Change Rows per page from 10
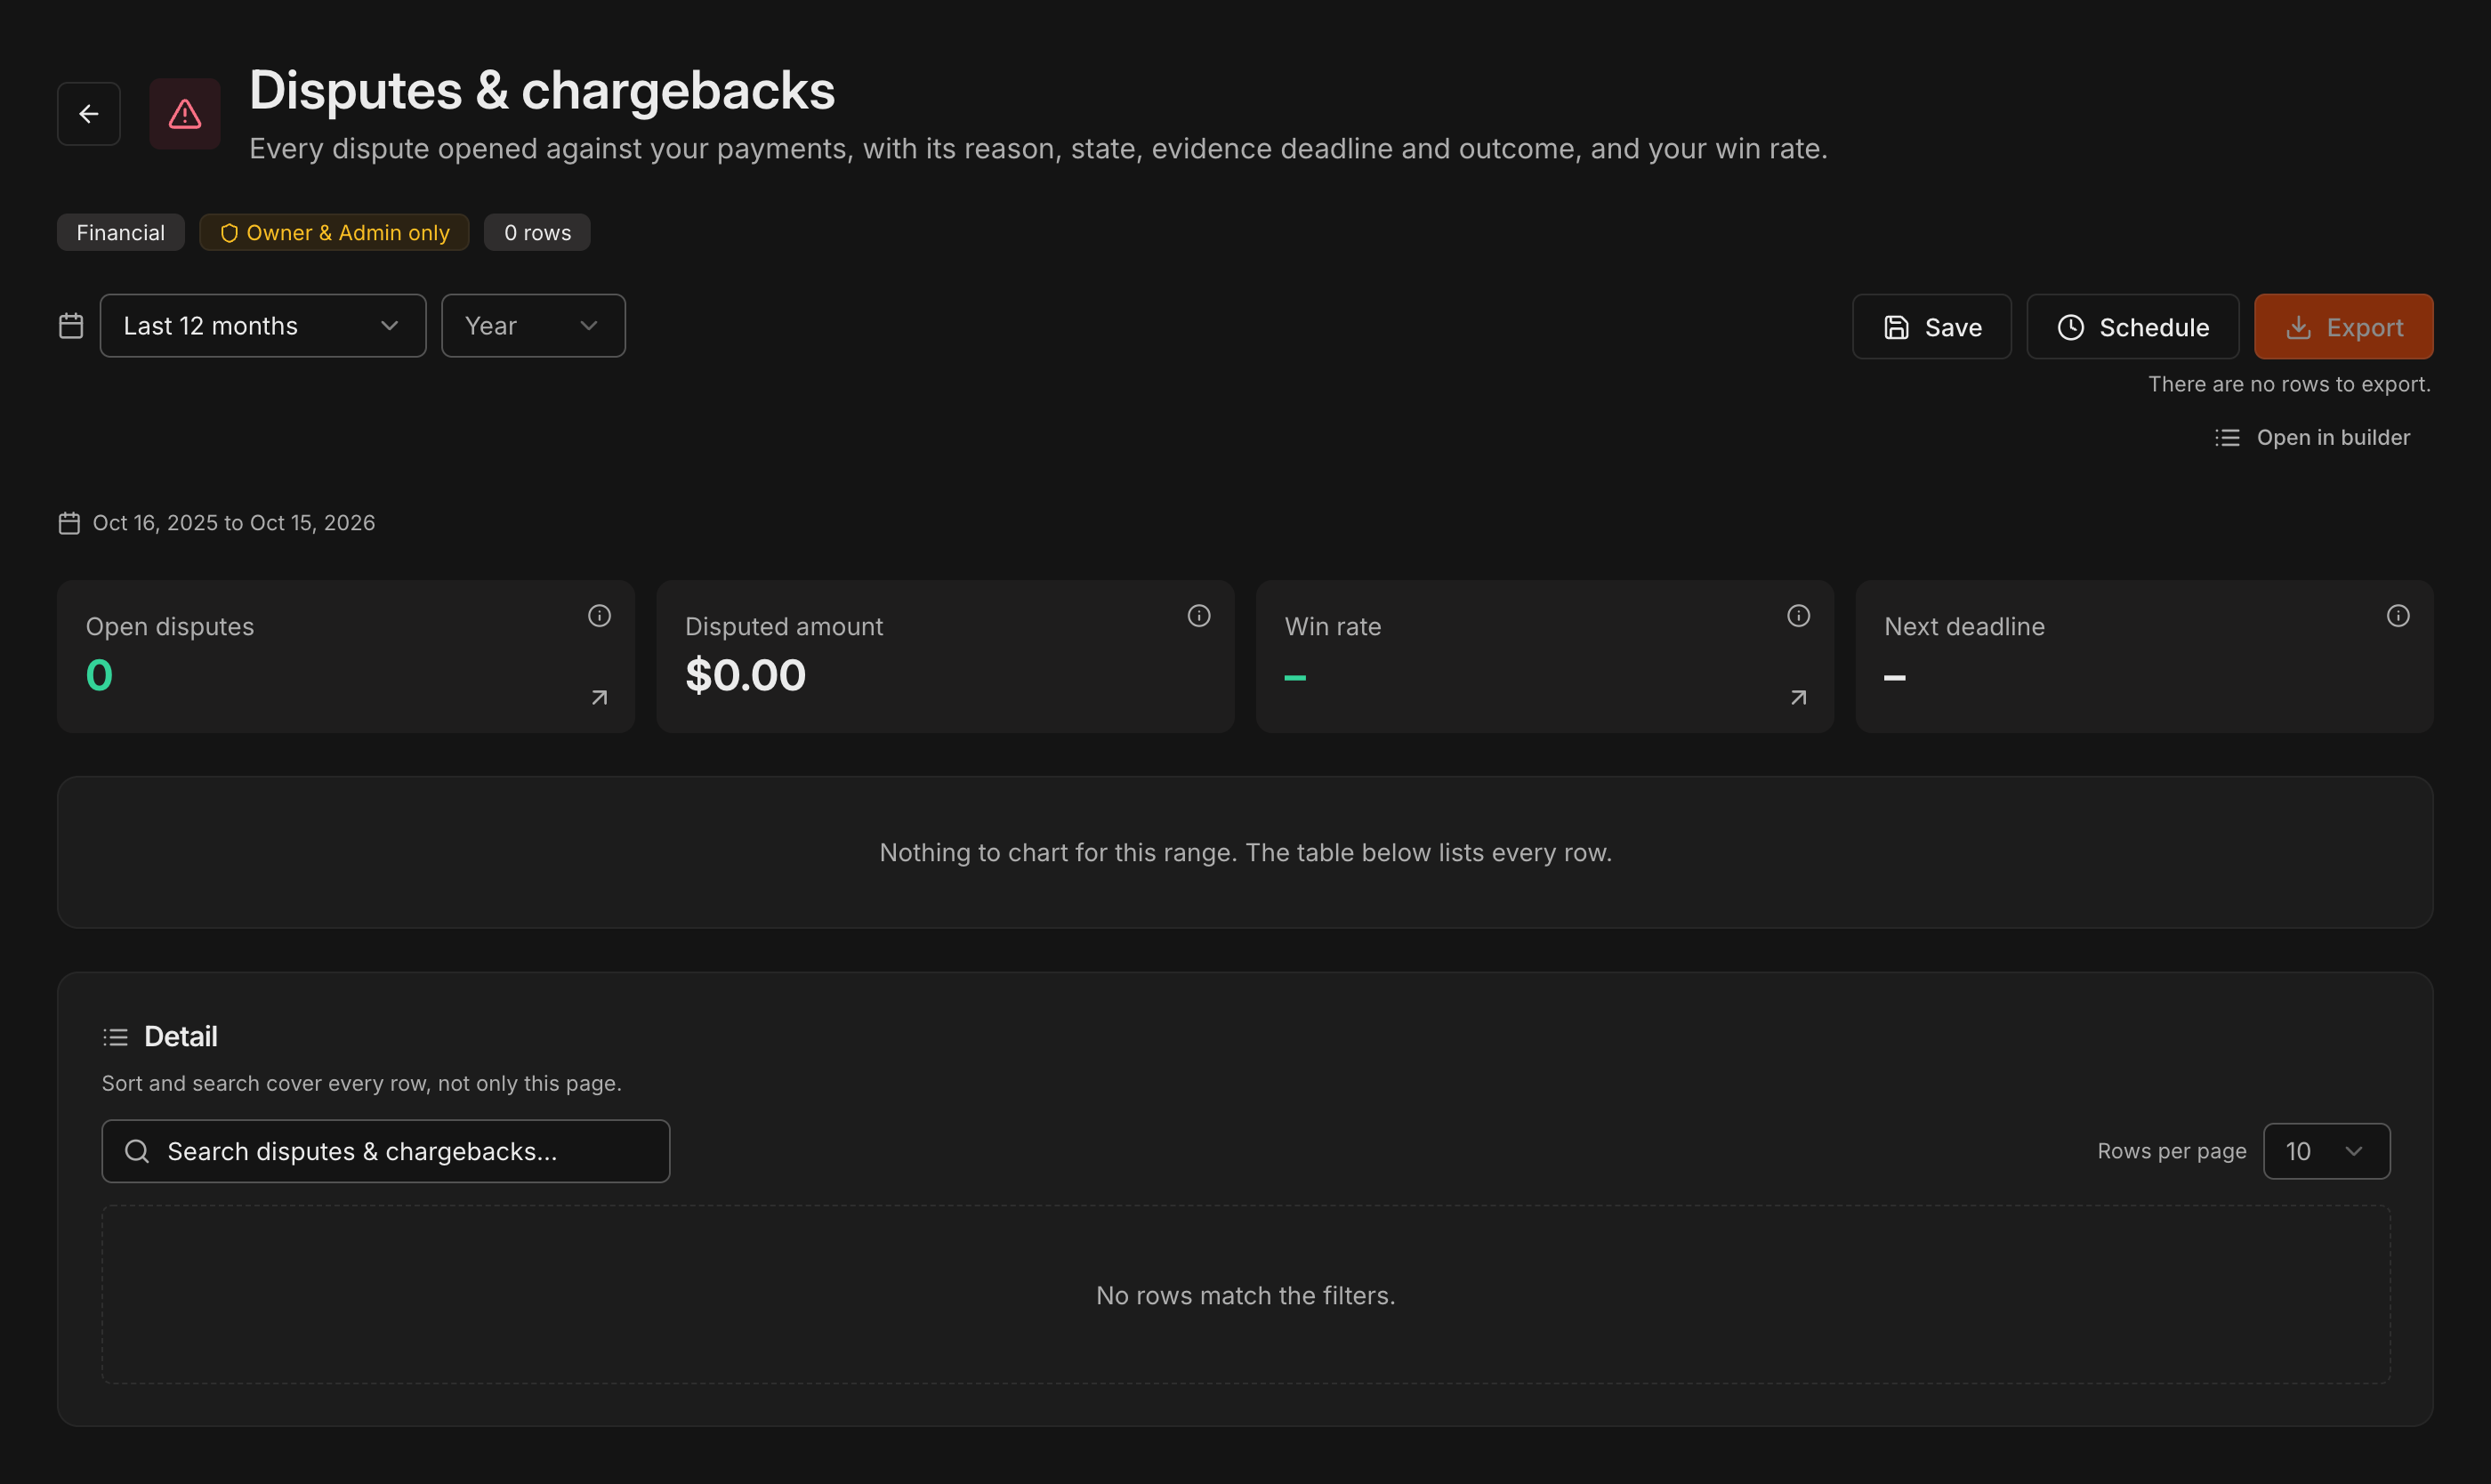This screenshot has width=2491, height=1484. (2326, 1151)
